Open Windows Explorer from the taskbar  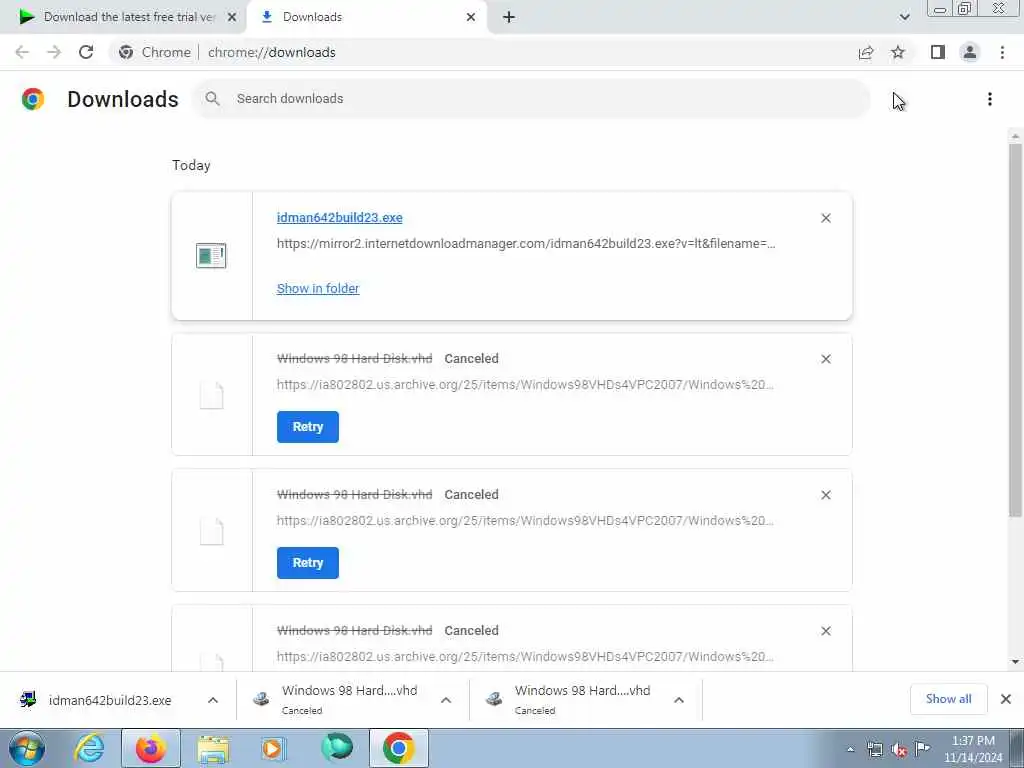pos(213,748)
